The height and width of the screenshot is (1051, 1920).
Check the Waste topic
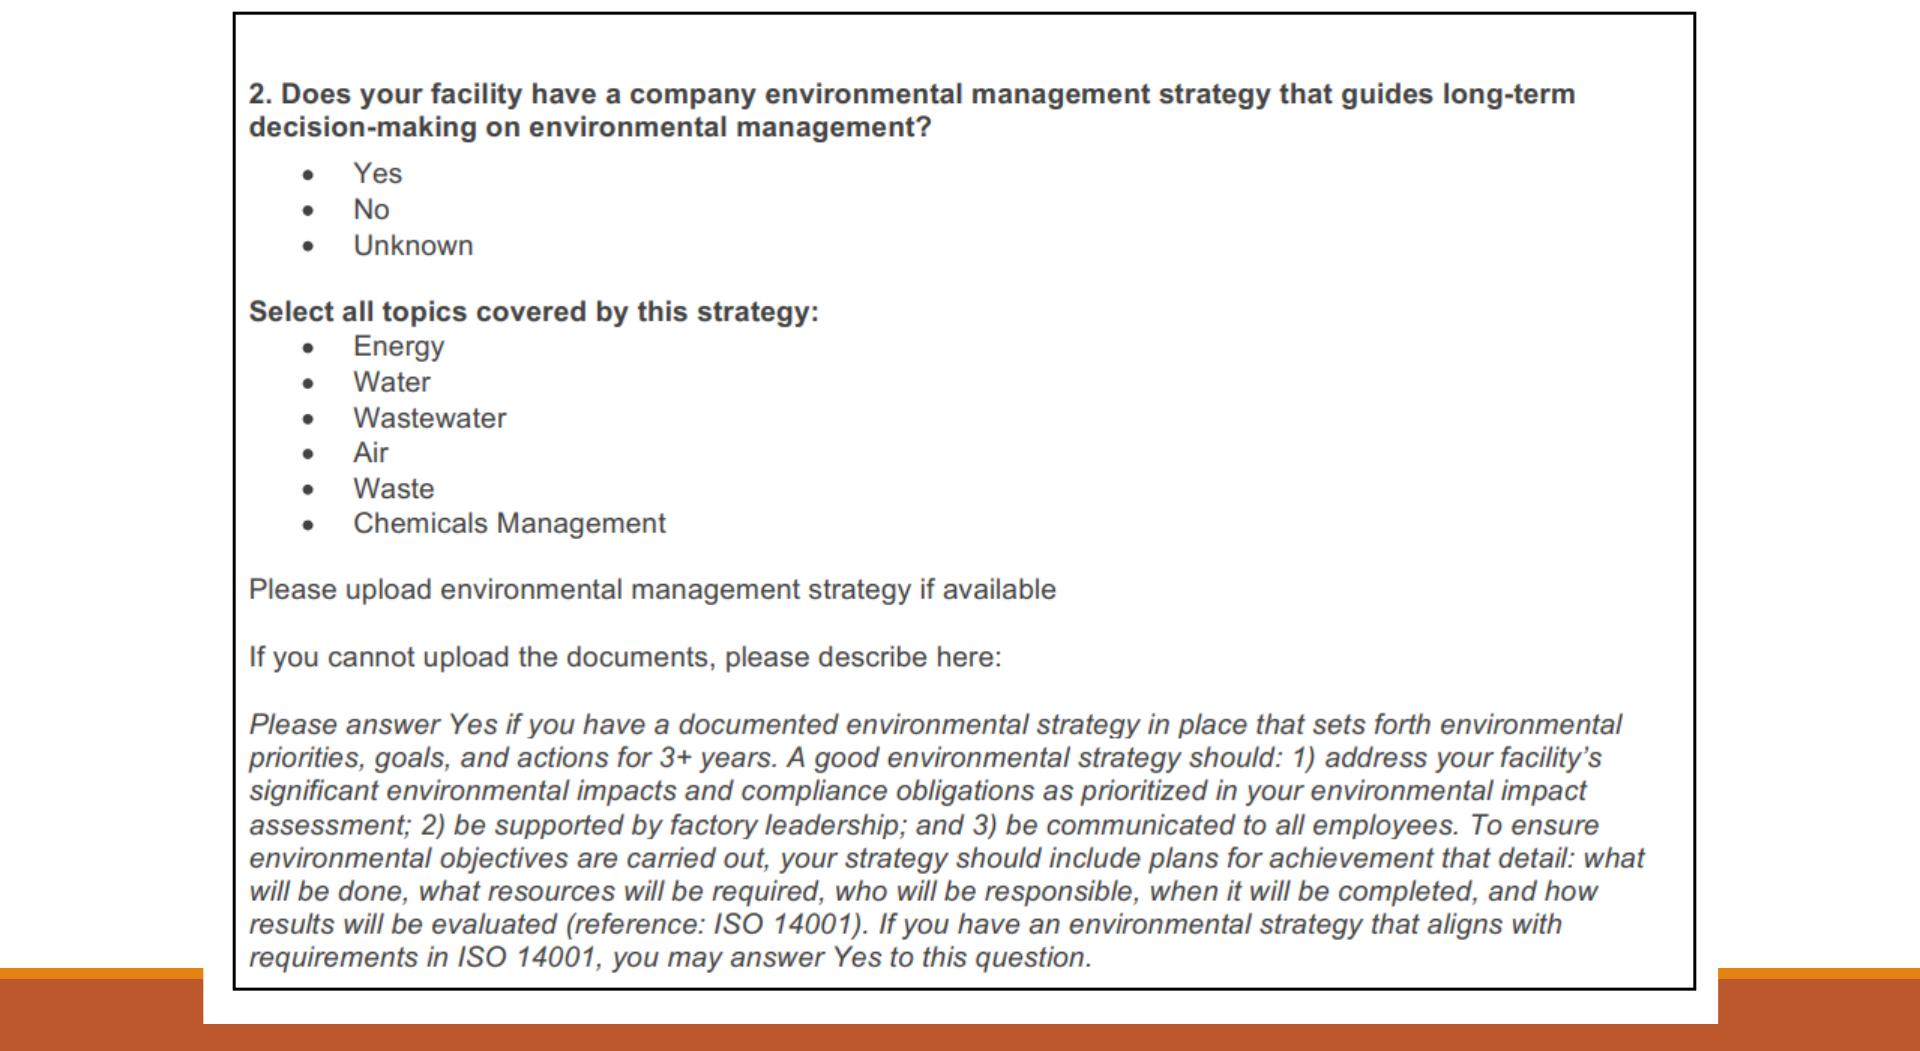pos(393,489)
